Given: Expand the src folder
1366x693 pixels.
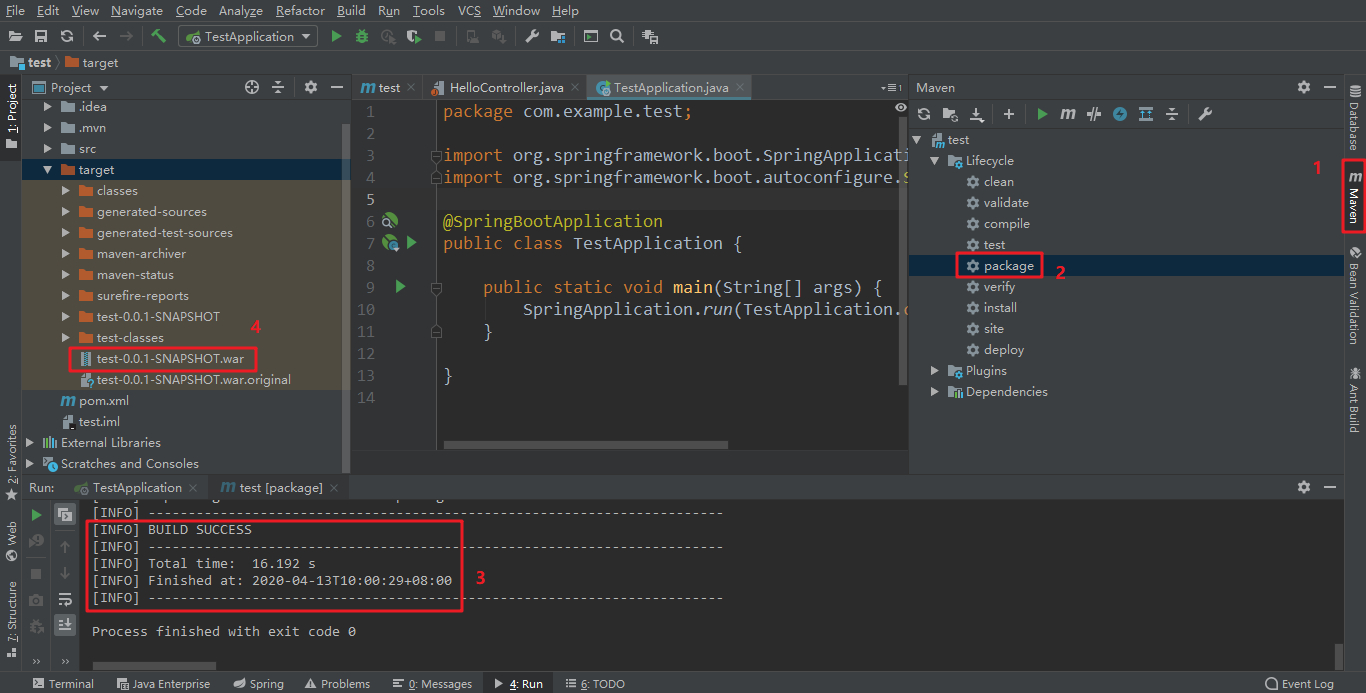Looking at the screenshot, I should (47, 149).
